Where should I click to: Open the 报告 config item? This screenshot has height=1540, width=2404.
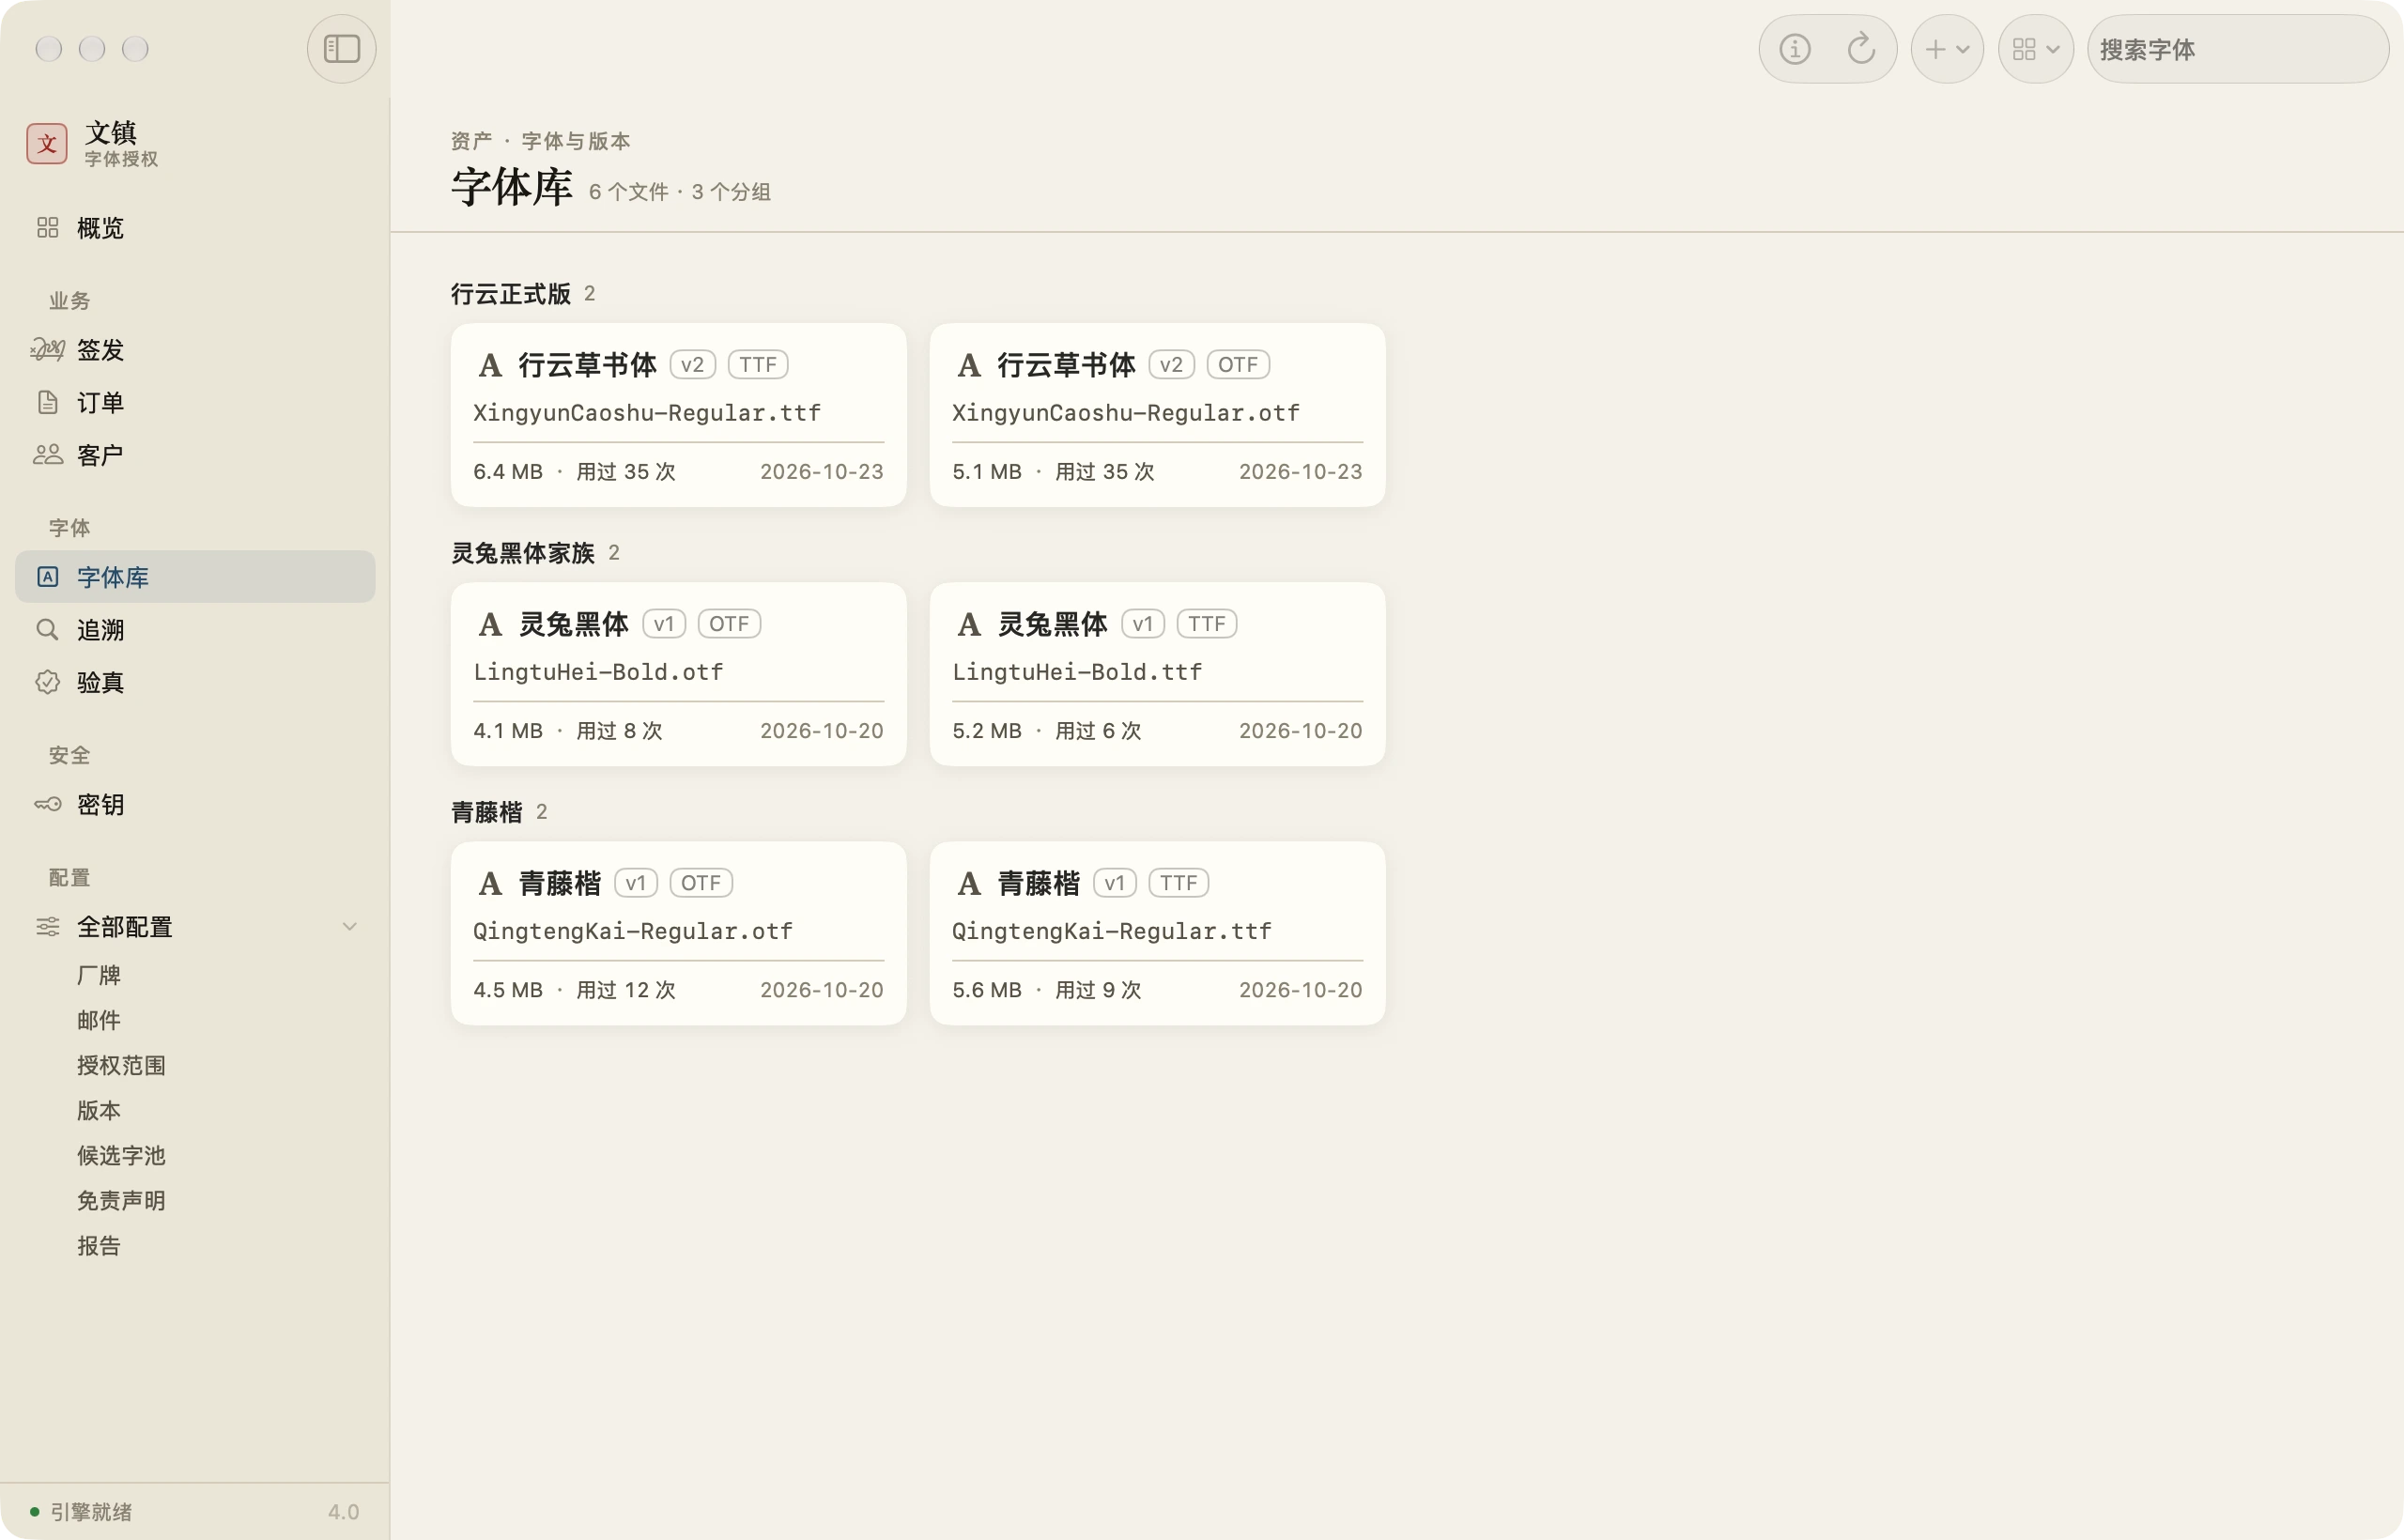pyautogui.click(x=99, y=1245)
